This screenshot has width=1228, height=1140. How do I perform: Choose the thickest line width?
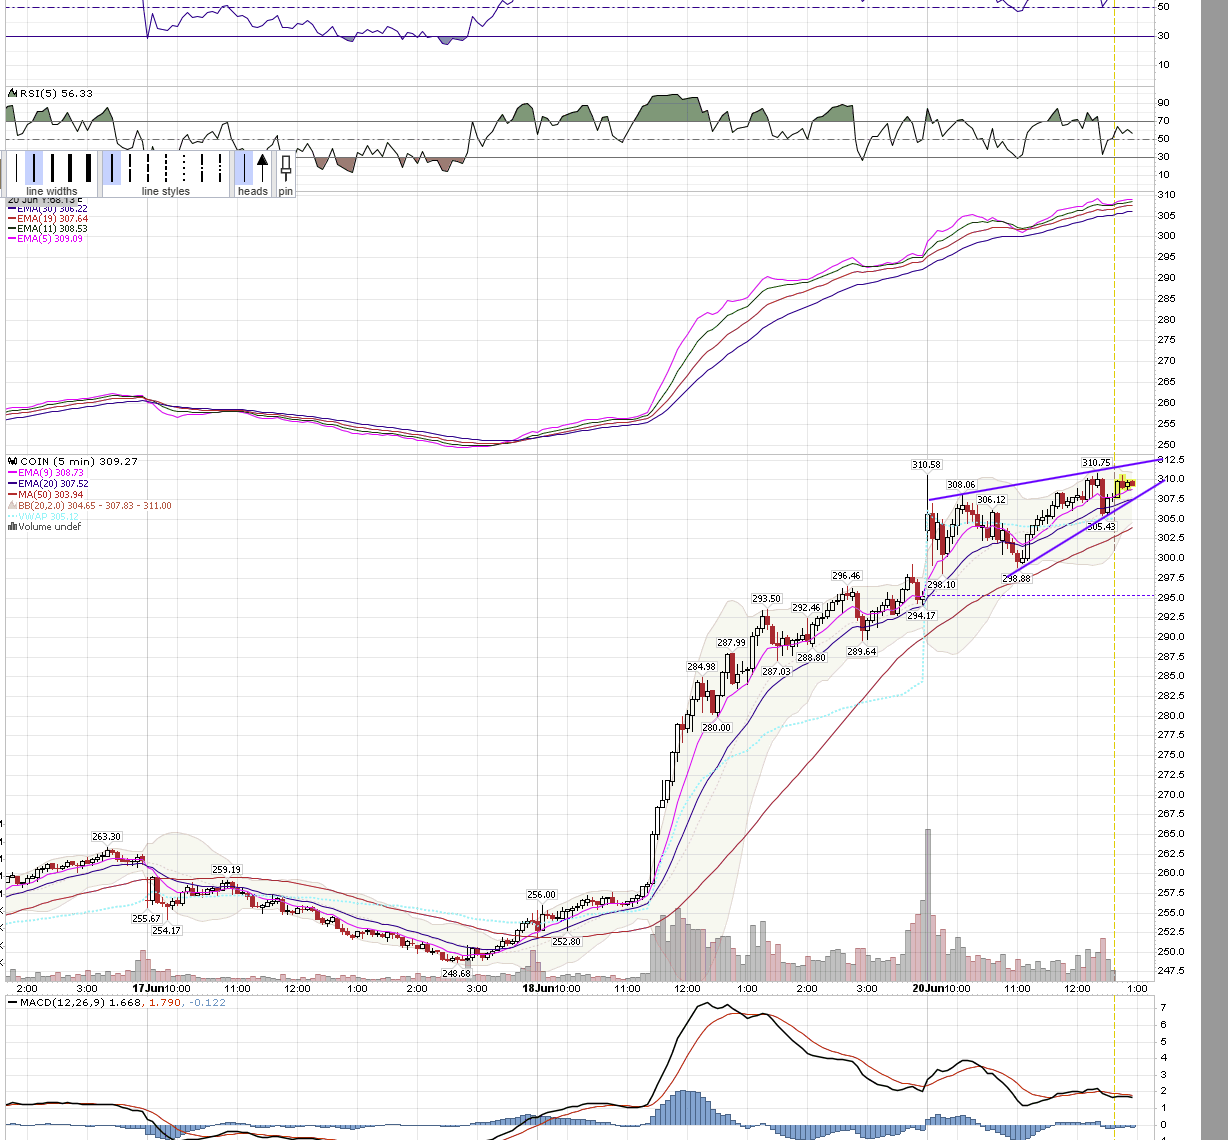click(88, 167)
